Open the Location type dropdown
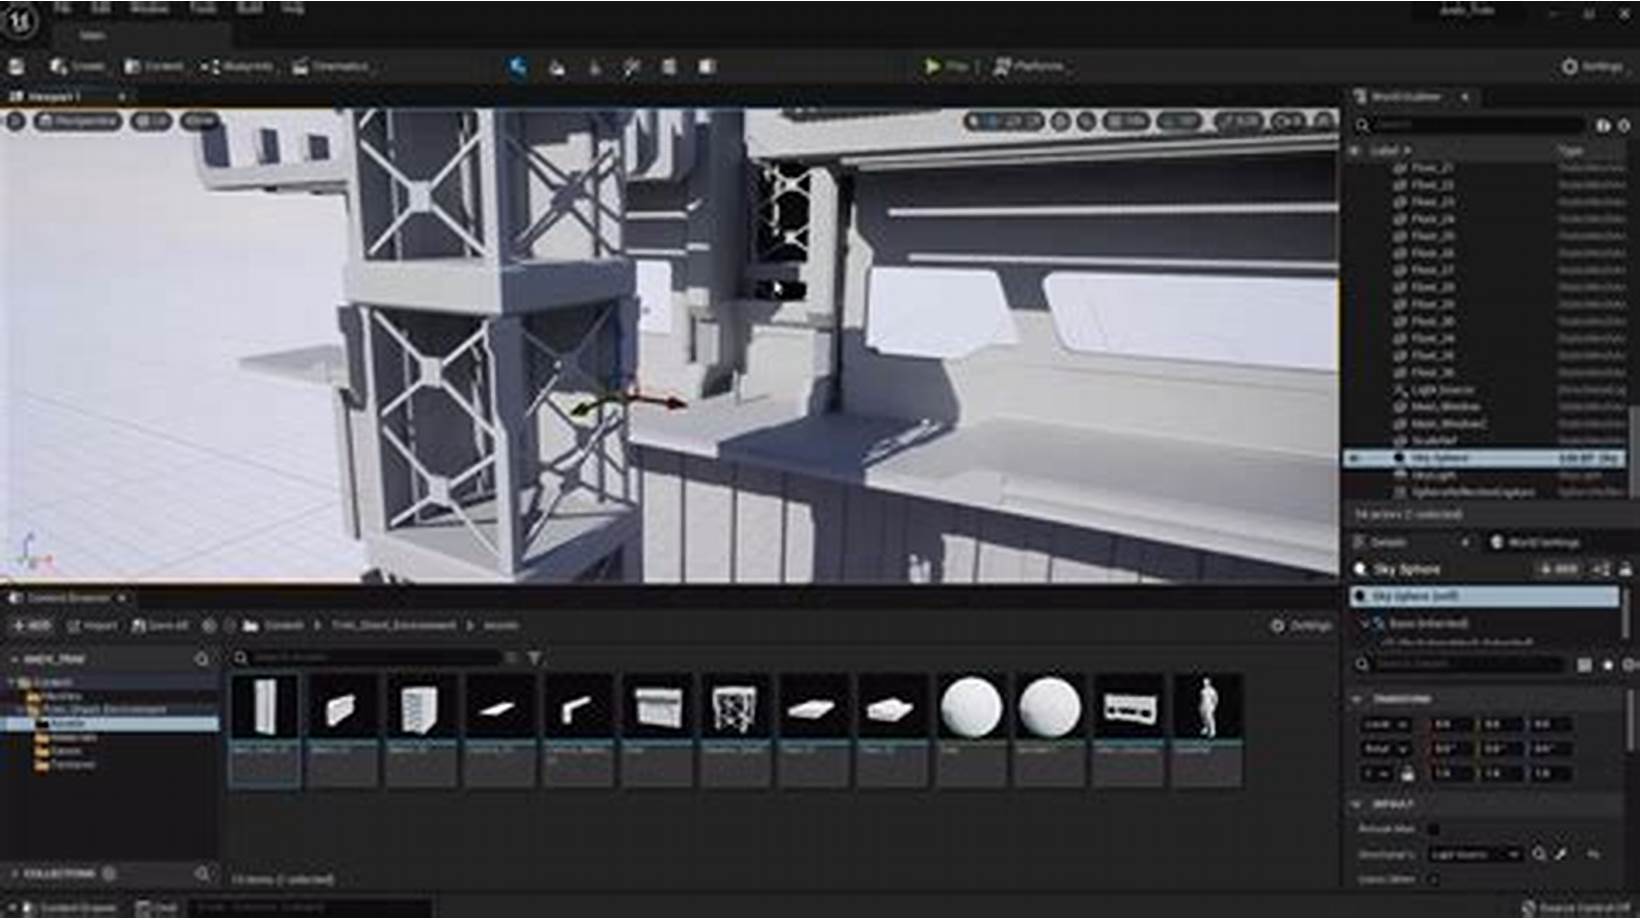The image size is (1640, 920). [1387, 724]
